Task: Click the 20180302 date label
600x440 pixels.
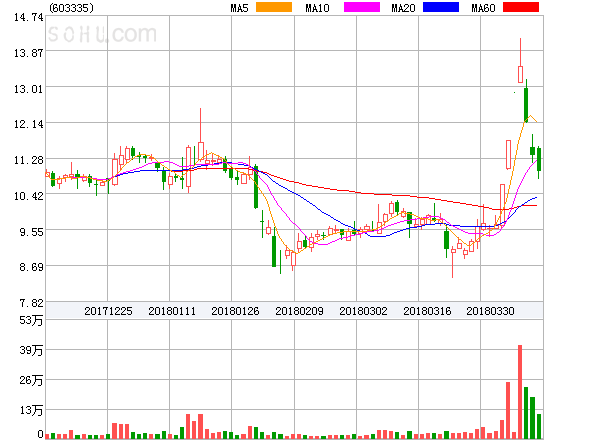Action: 363,311
